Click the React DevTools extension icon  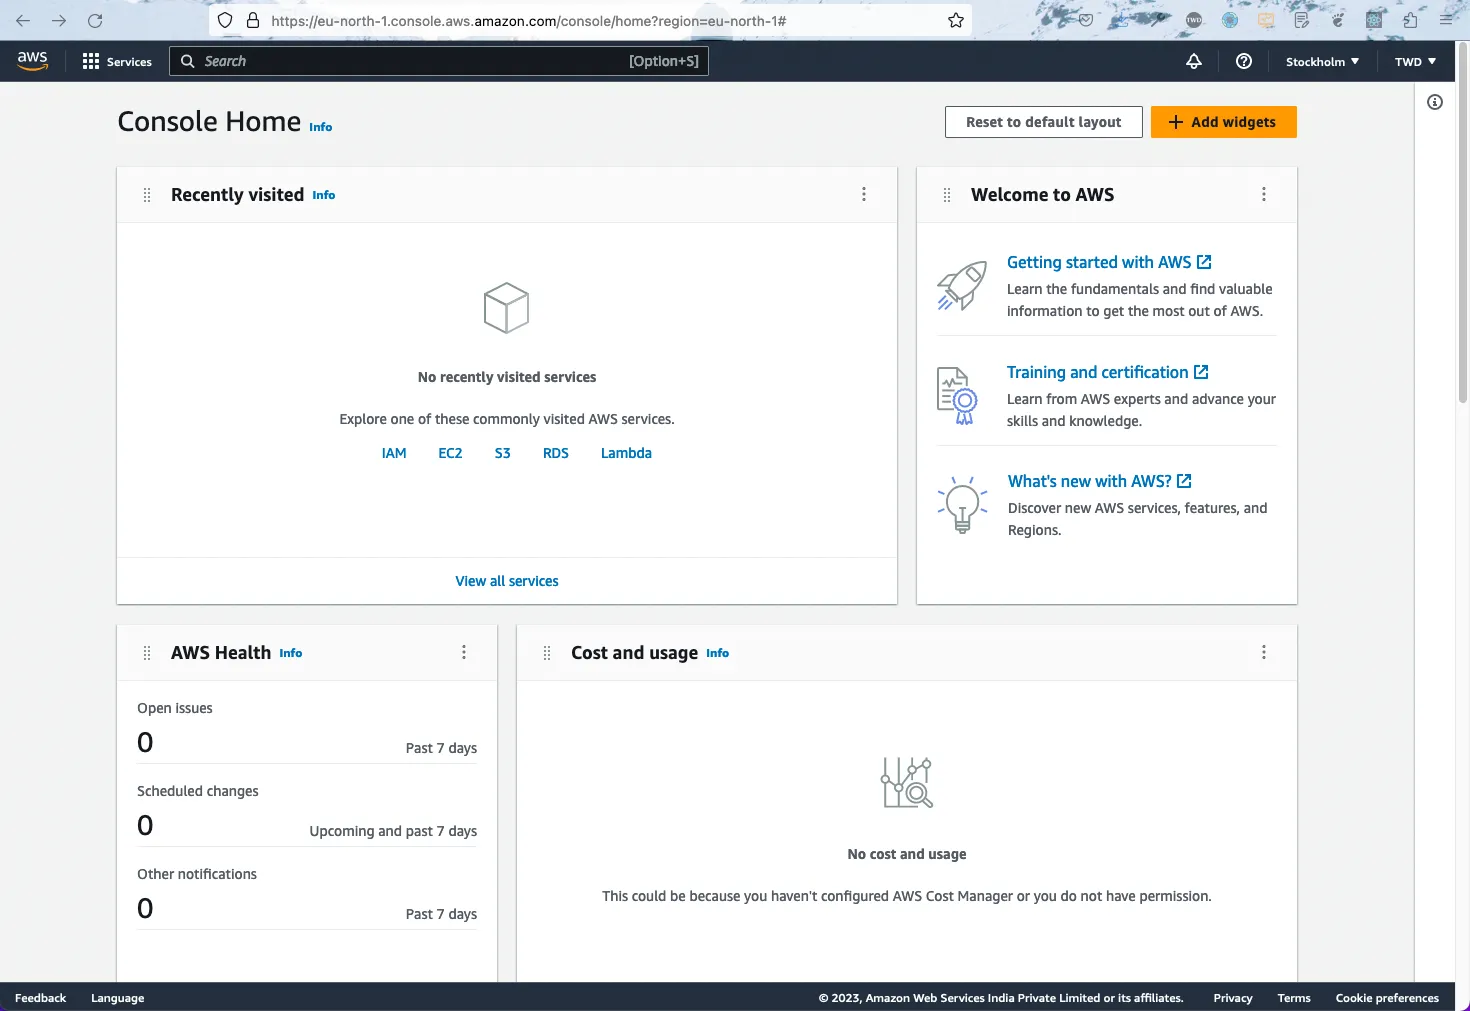click(x=1374, y=20)
